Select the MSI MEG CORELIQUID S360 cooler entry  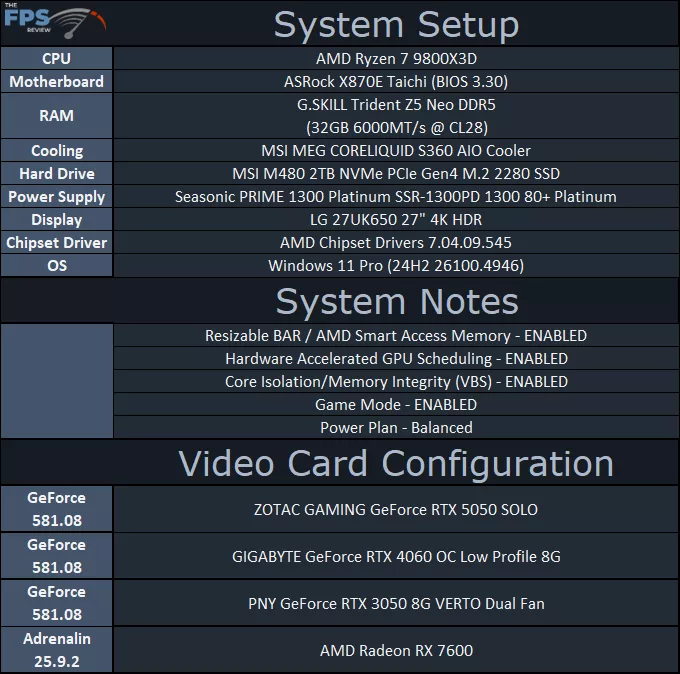(395, 151)
